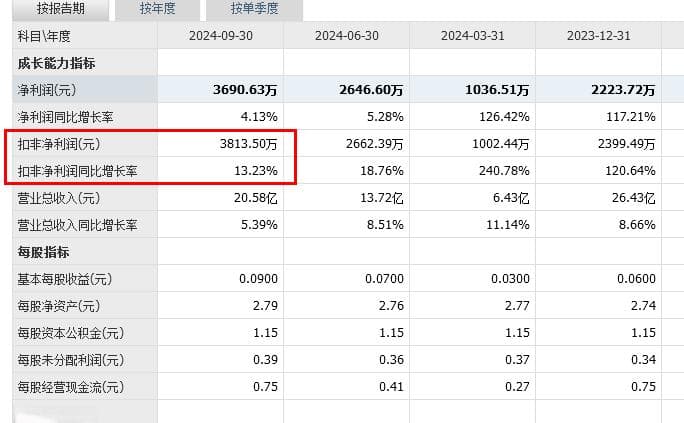Select growth rate cell 117.21%
Image resolution: width=684 pixels, height=423 pixels.
tap(631, 117)
